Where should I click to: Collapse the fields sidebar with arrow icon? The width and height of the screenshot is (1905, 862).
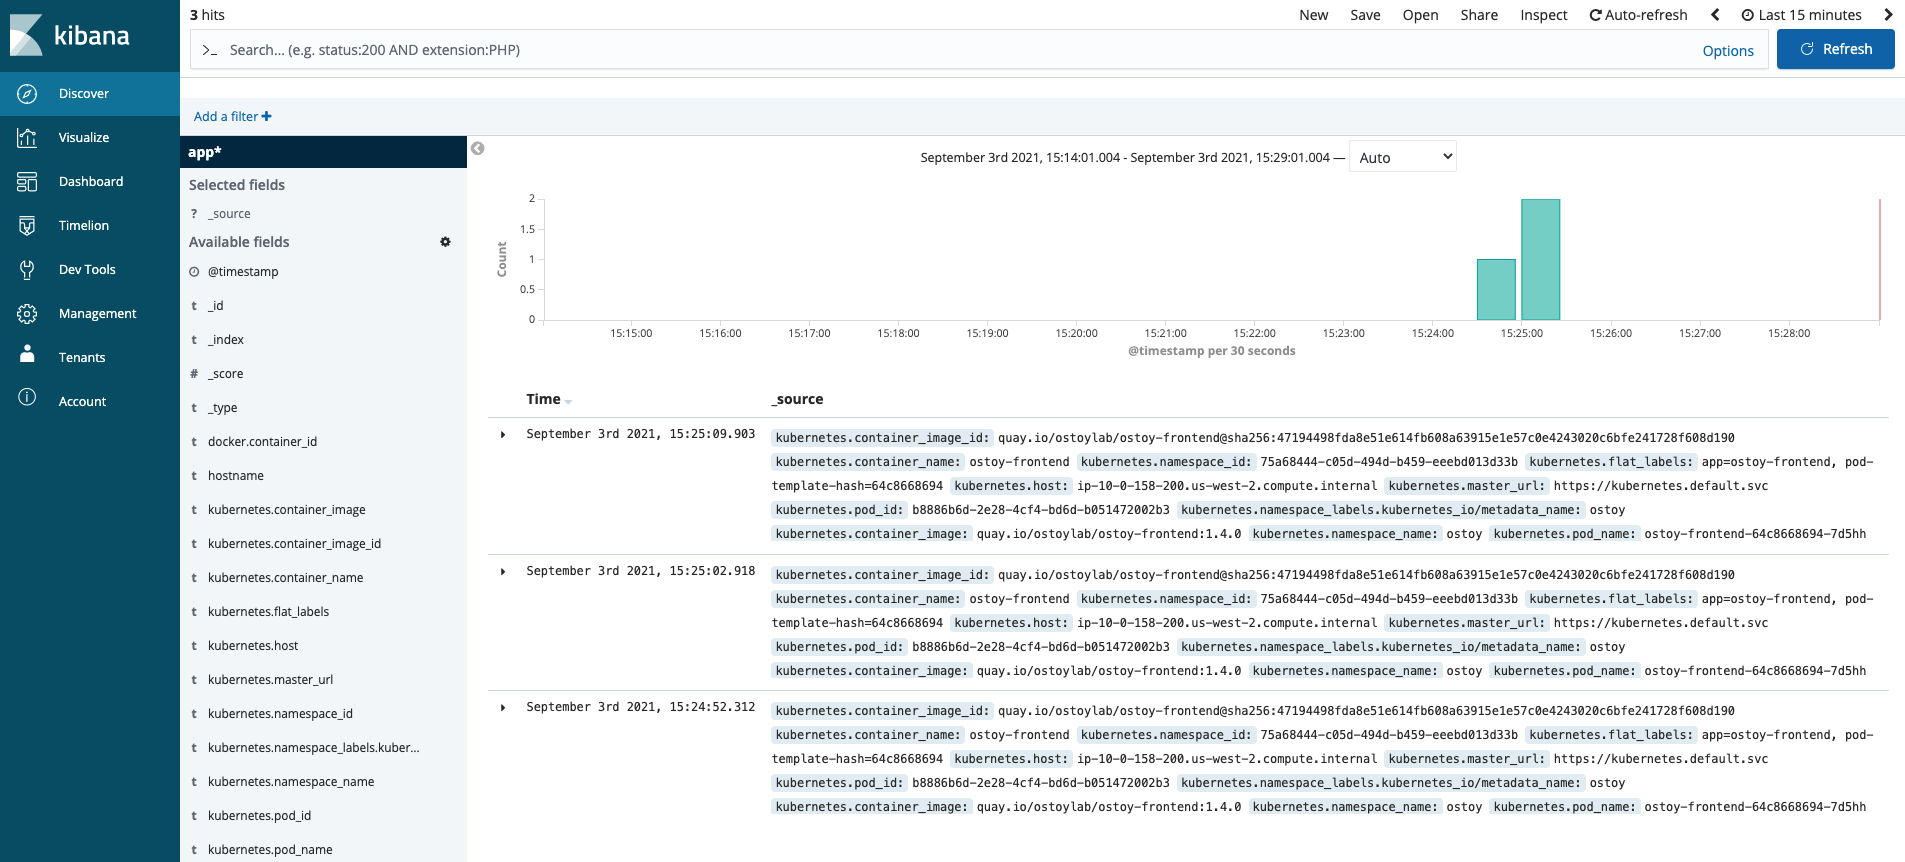[478, 149]
